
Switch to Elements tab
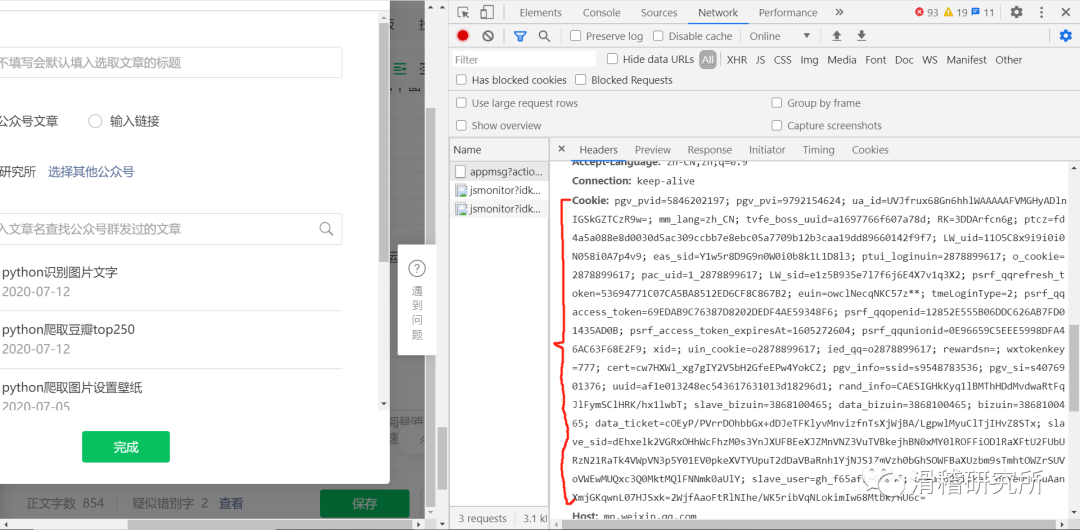(x=541, y=12)
